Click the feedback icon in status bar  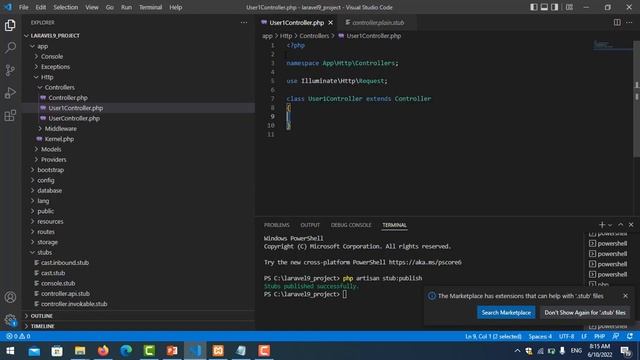(x=616, y=336)
